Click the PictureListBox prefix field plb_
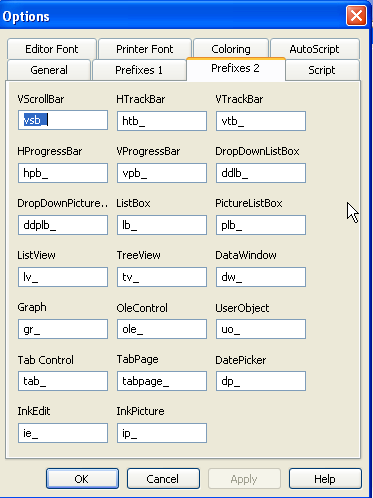373x498 pixels. click(261, 225)
